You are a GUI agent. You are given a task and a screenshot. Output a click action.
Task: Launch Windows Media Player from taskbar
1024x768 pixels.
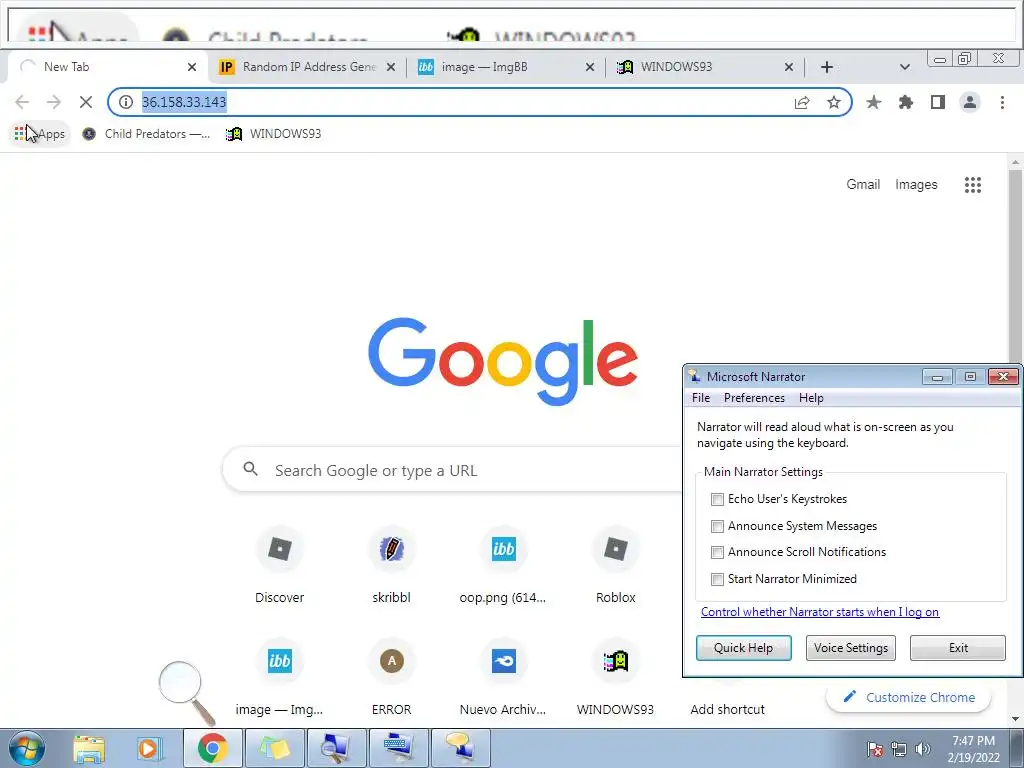pos(150,749)
